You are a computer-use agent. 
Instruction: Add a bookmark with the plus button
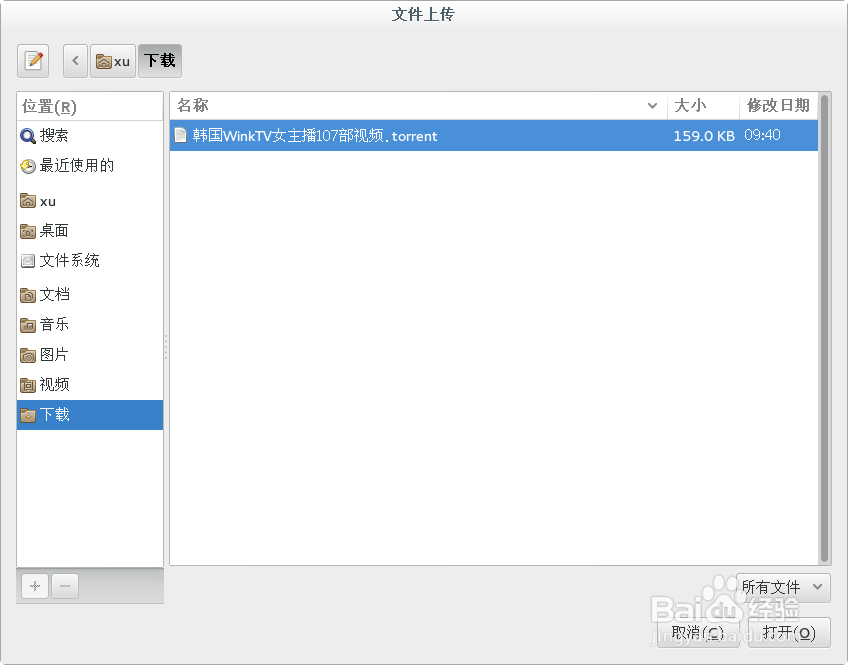click(35, 586)
